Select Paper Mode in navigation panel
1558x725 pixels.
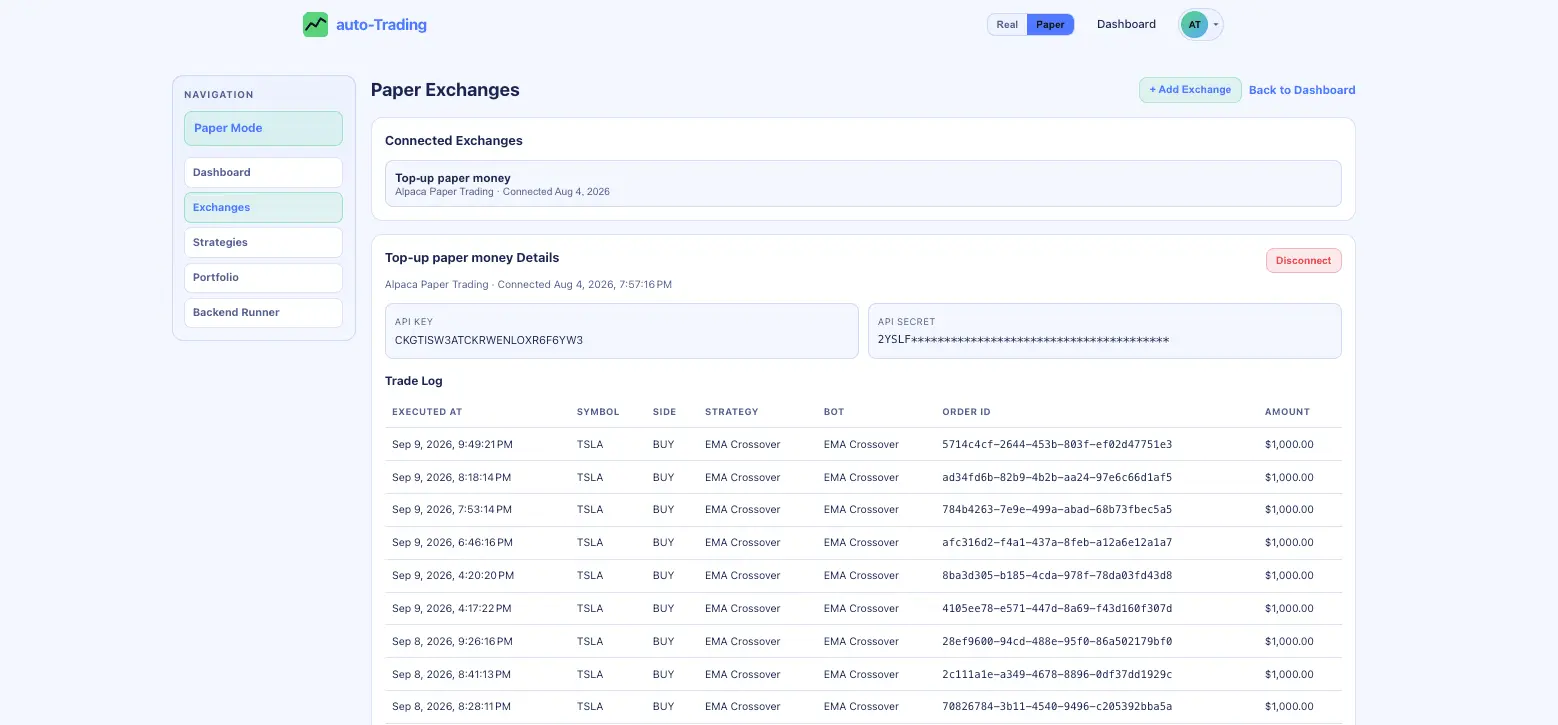[x=263, y=128]
